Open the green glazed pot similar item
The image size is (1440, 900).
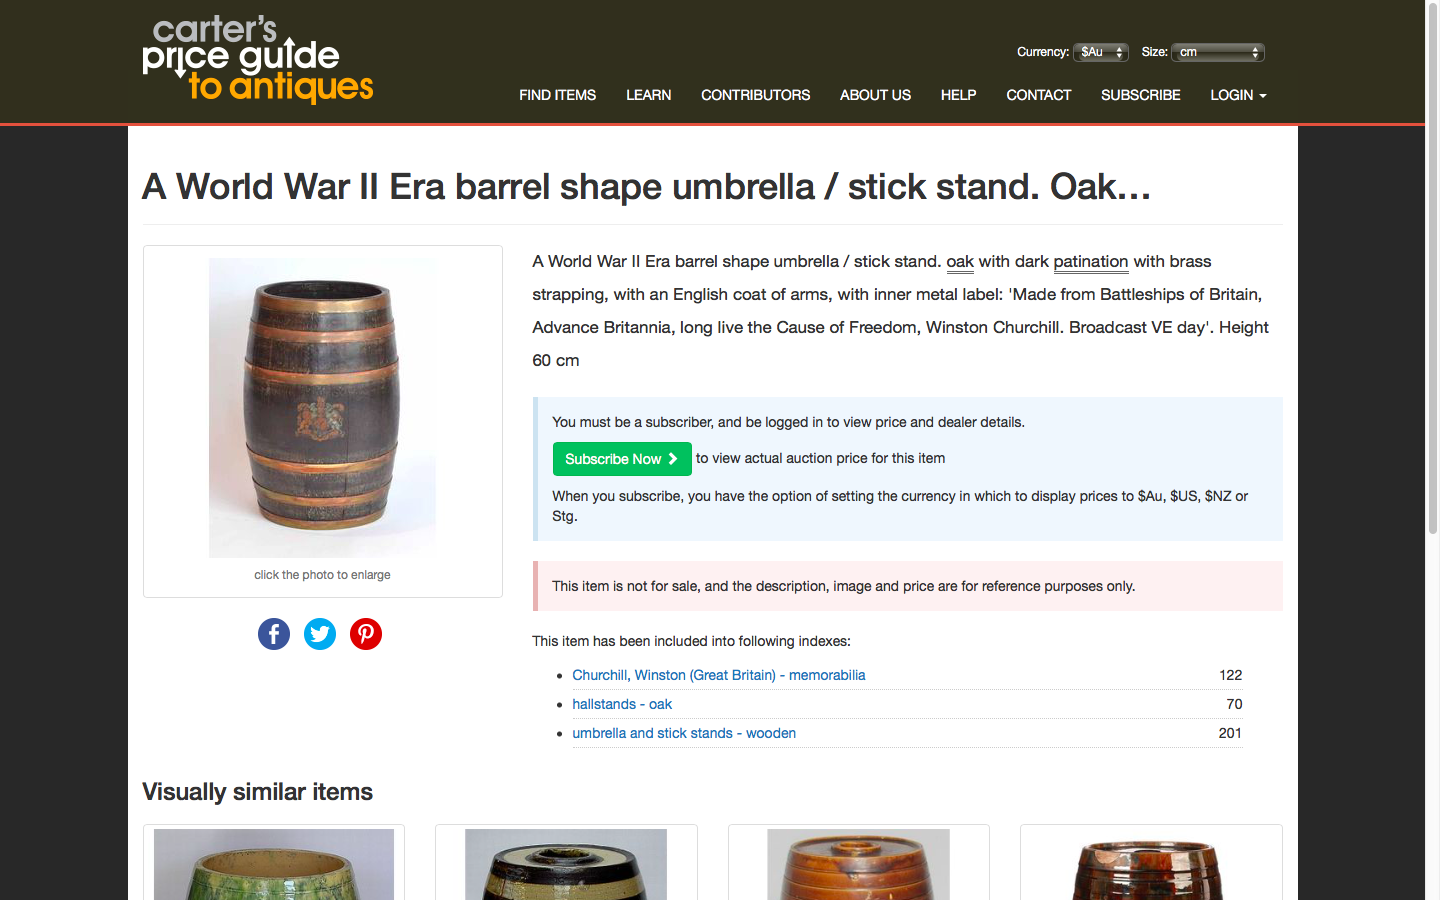pos(274,864)
